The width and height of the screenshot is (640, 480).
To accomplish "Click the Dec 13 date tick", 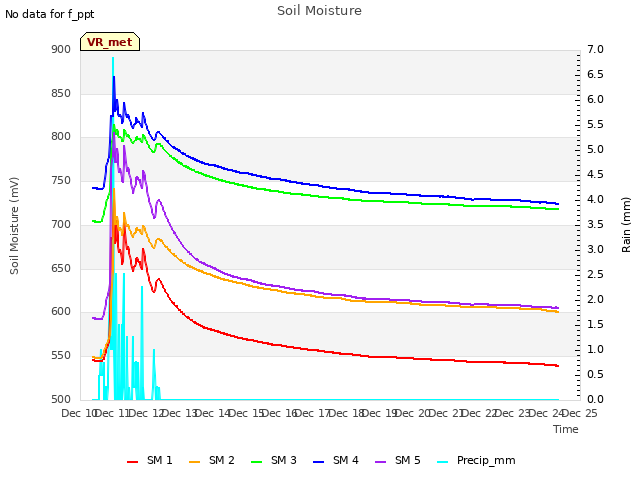I will coord(180,413).
